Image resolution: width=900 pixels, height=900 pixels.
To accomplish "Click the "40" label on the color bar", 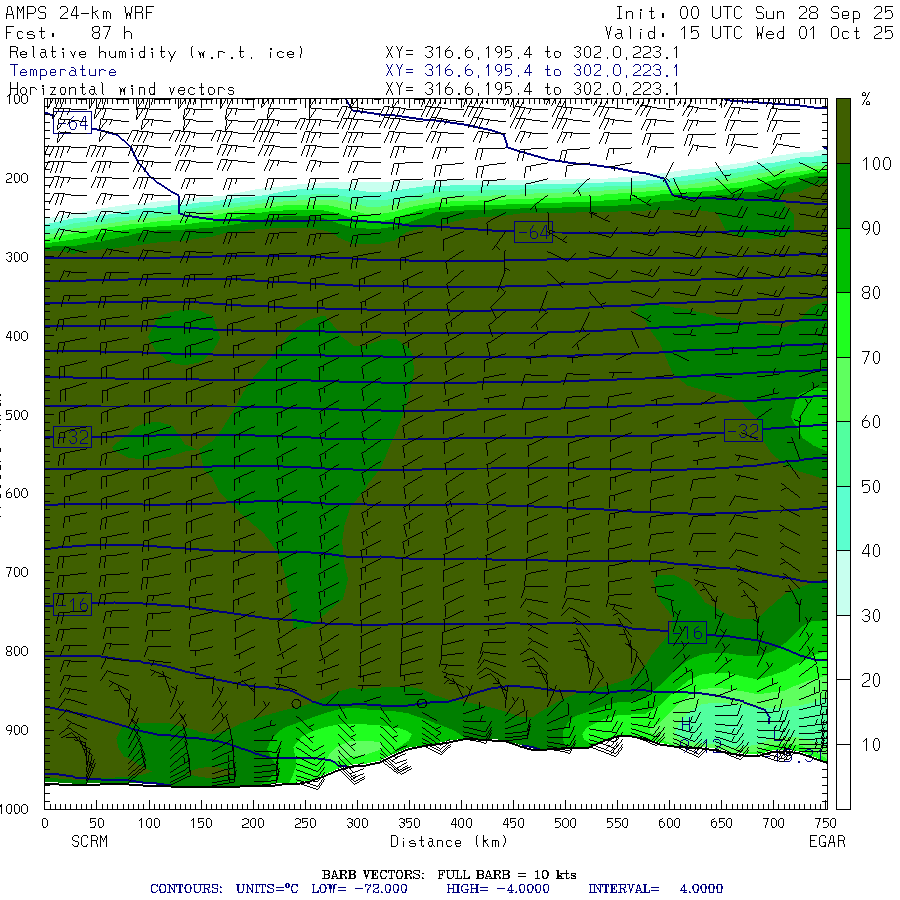I will [871, 552].
